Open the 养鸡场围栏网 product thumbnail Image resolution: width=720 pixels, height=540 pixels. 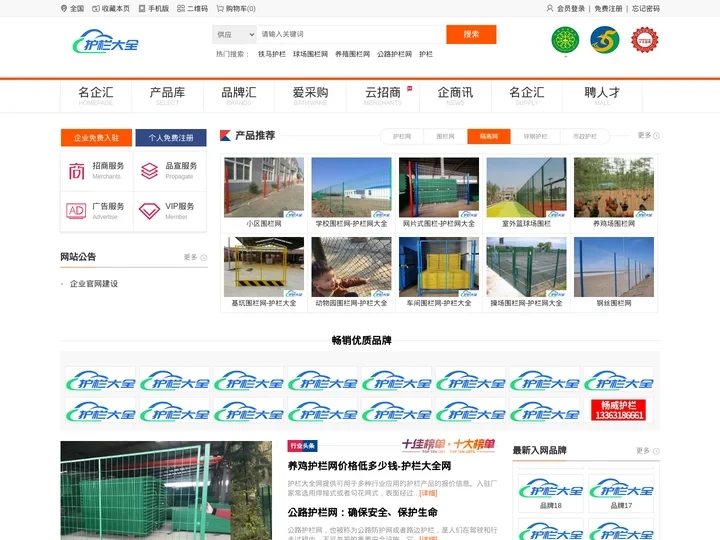point(614,187)
